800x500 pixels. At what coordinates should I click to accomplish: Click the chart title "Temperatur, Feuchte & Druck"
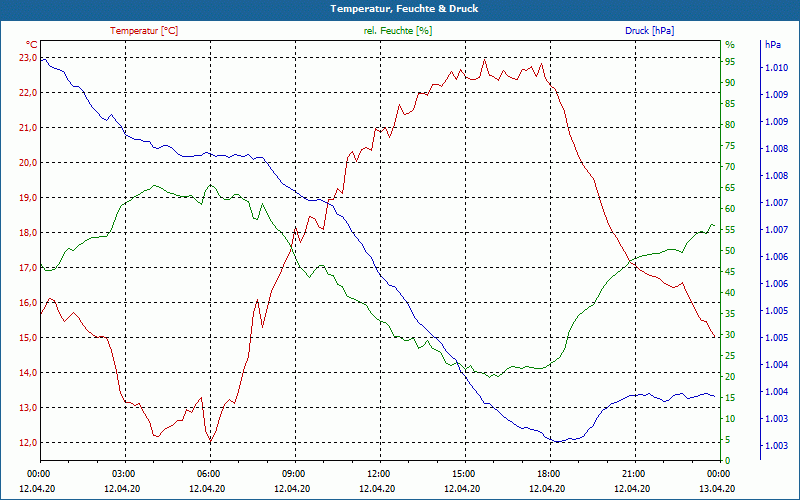pyautogui.click(x=404, y=9)
